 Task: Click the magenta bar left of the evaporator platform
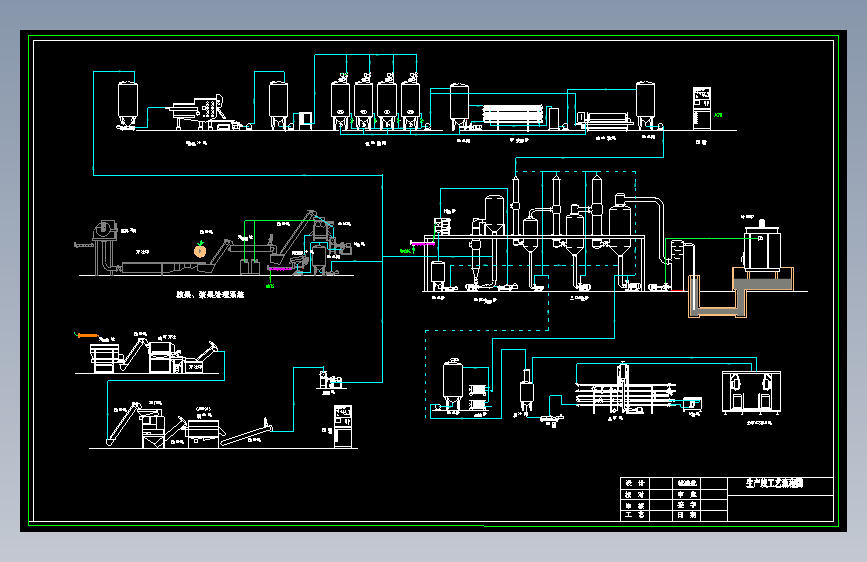coord(422,243)
